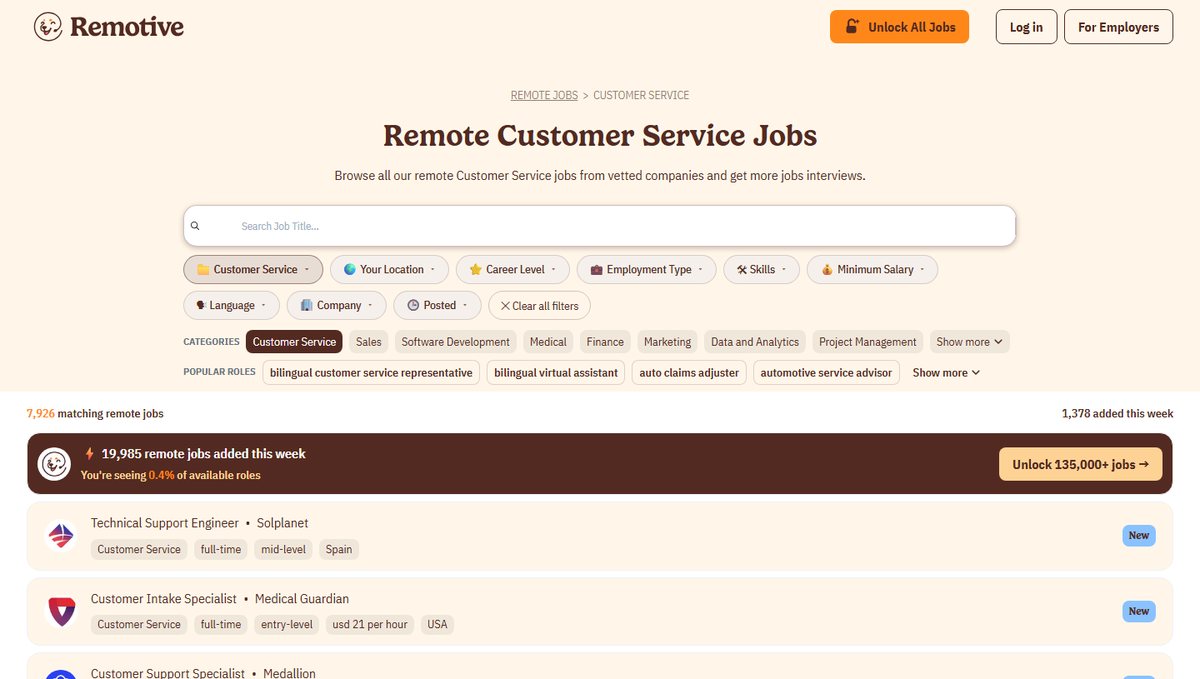Click the usd 21 per hour tag
Viewport: 1200px width, 679px height.
(370, 624)
